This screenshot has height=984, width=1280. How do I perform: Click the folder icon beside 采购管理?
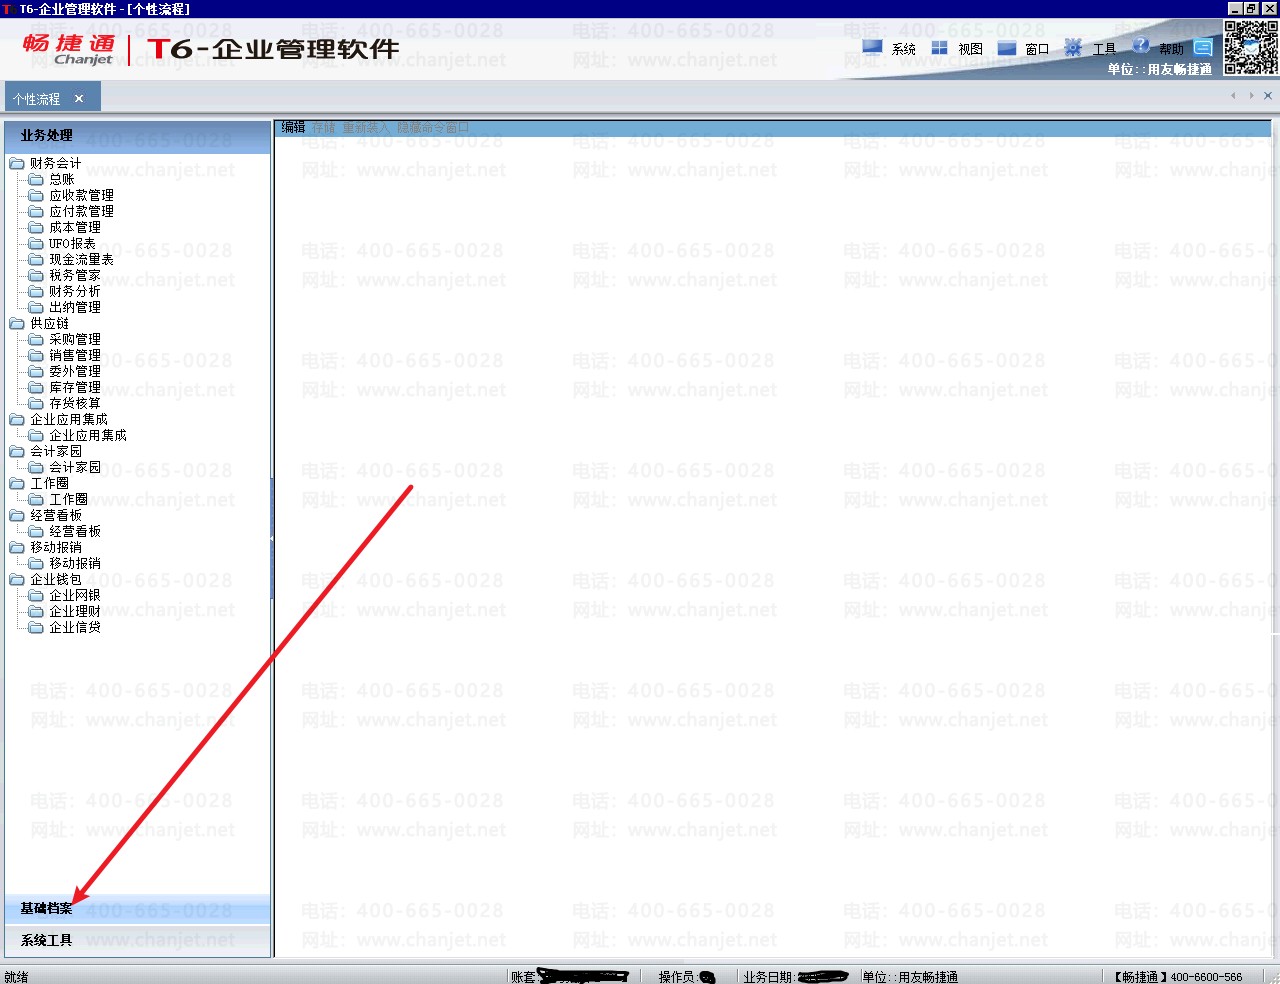[x=36, y=340]
